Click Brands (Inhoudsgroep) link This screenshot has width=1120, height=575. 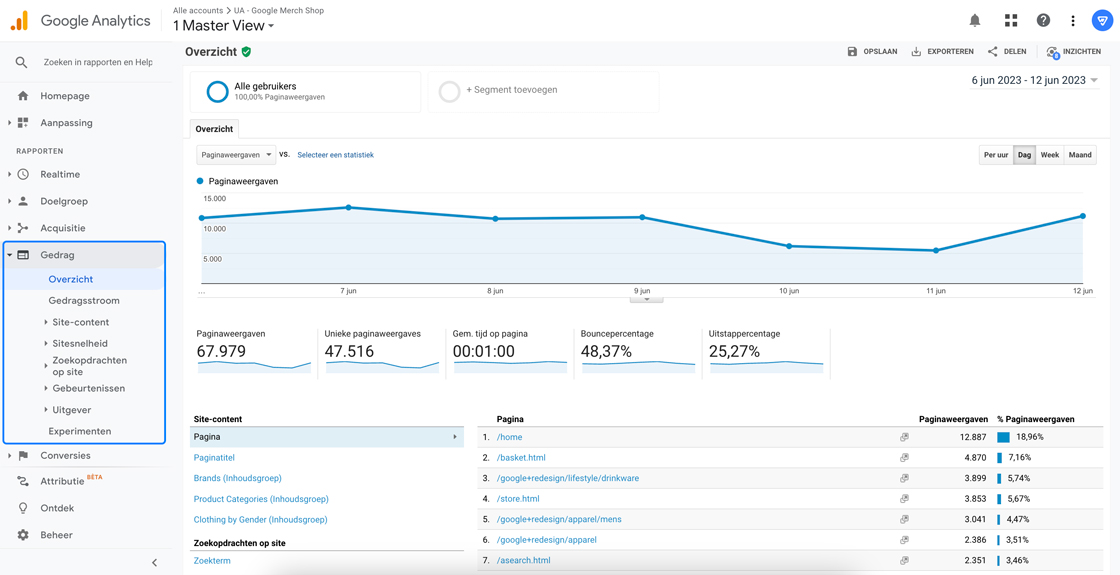tap(237, 478)
